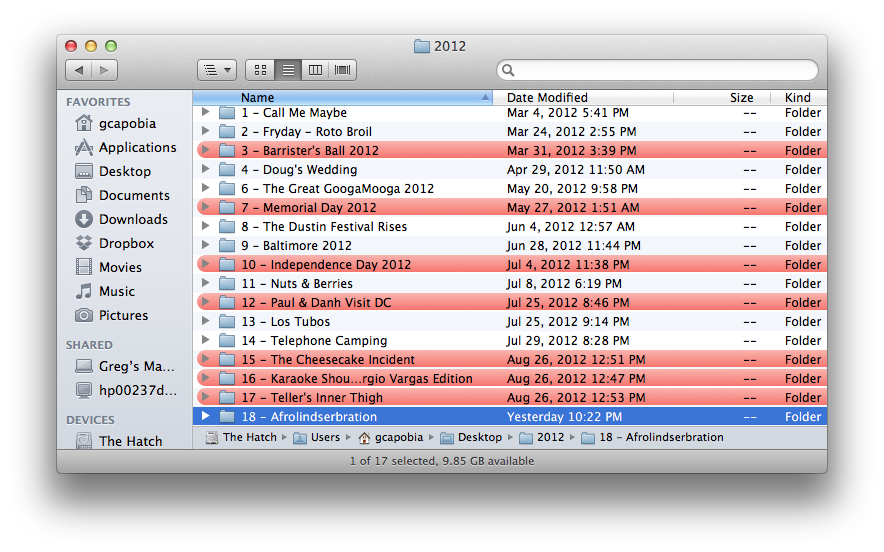Minimize window with yellow button
The height and width of the screenshot is (552, 884).
pos(91,46)
